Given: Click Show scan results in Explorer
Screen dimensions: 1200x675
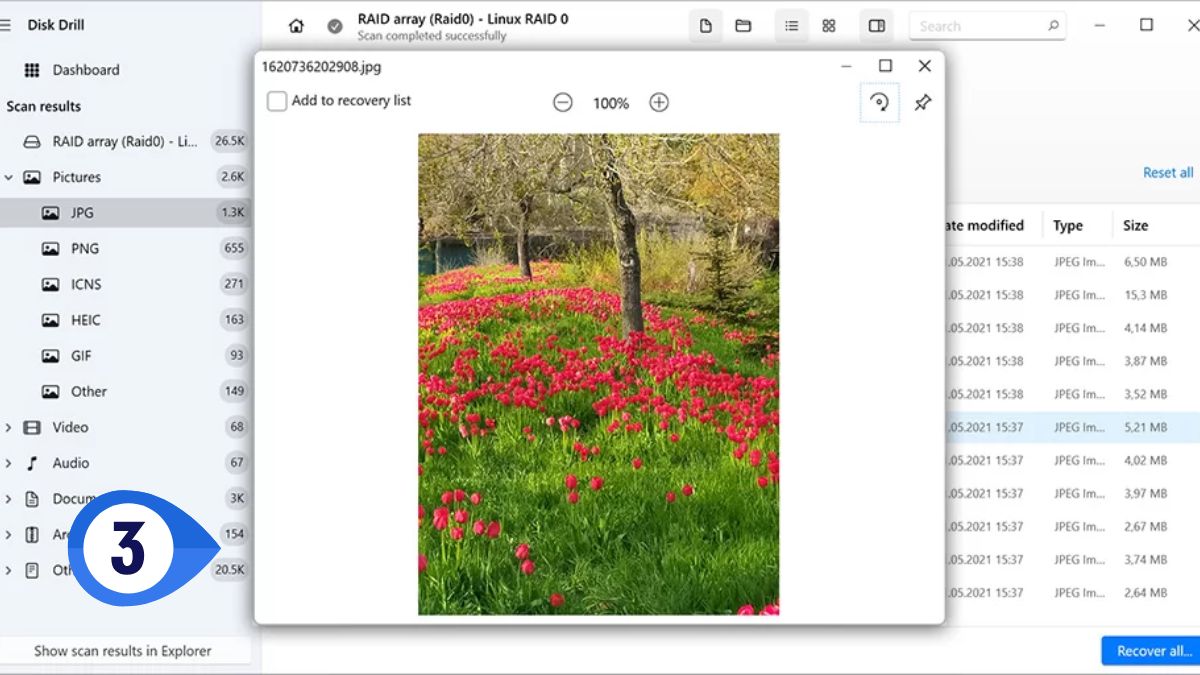Looking at the screenshot, I should pyautogui.click(x=123, y=651).
